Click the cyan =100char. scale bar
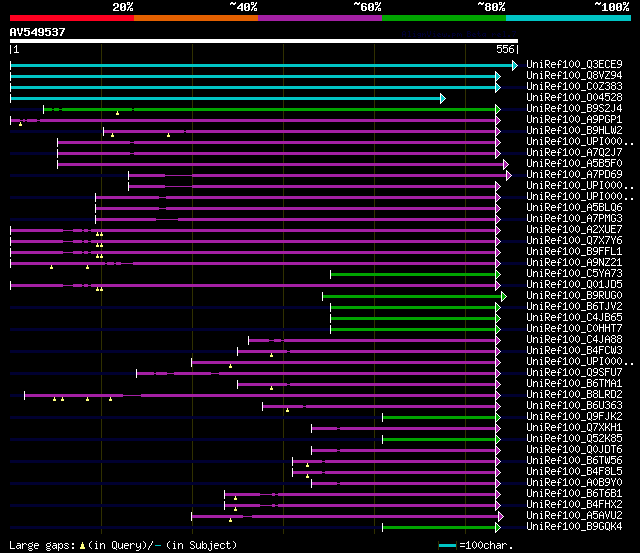 pos(447,546)
